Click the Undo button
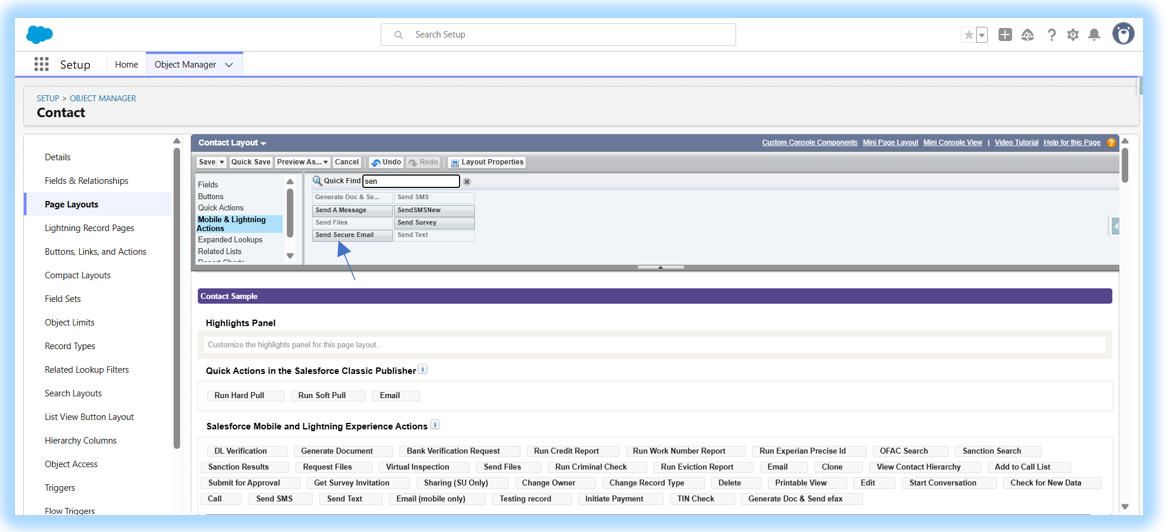The width and height of the screenshot is (1168, 532). point(387,162)
